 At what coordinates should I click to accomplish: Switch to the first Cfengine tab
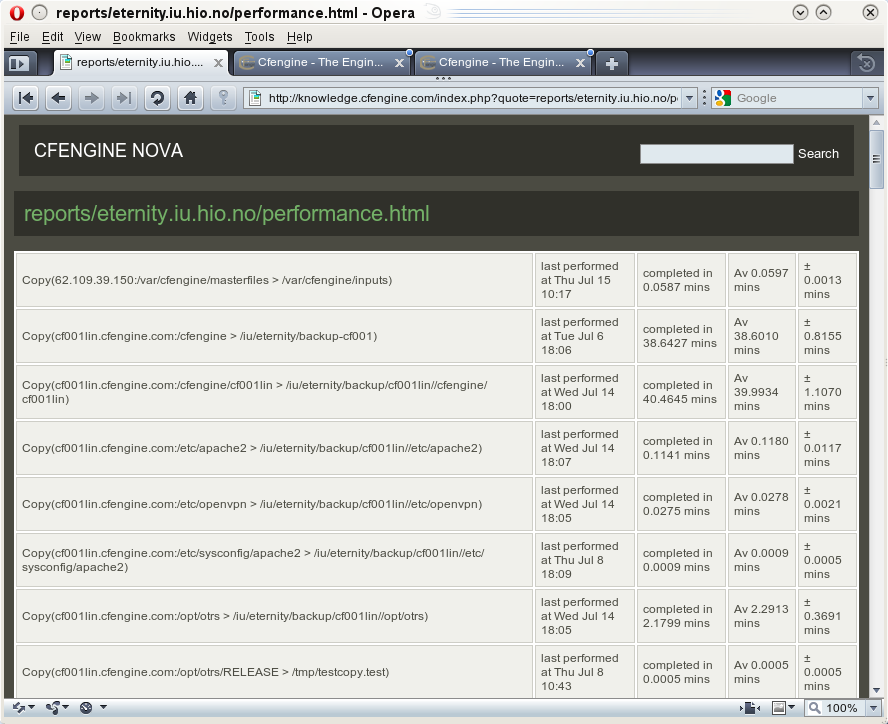coord(321,62)
